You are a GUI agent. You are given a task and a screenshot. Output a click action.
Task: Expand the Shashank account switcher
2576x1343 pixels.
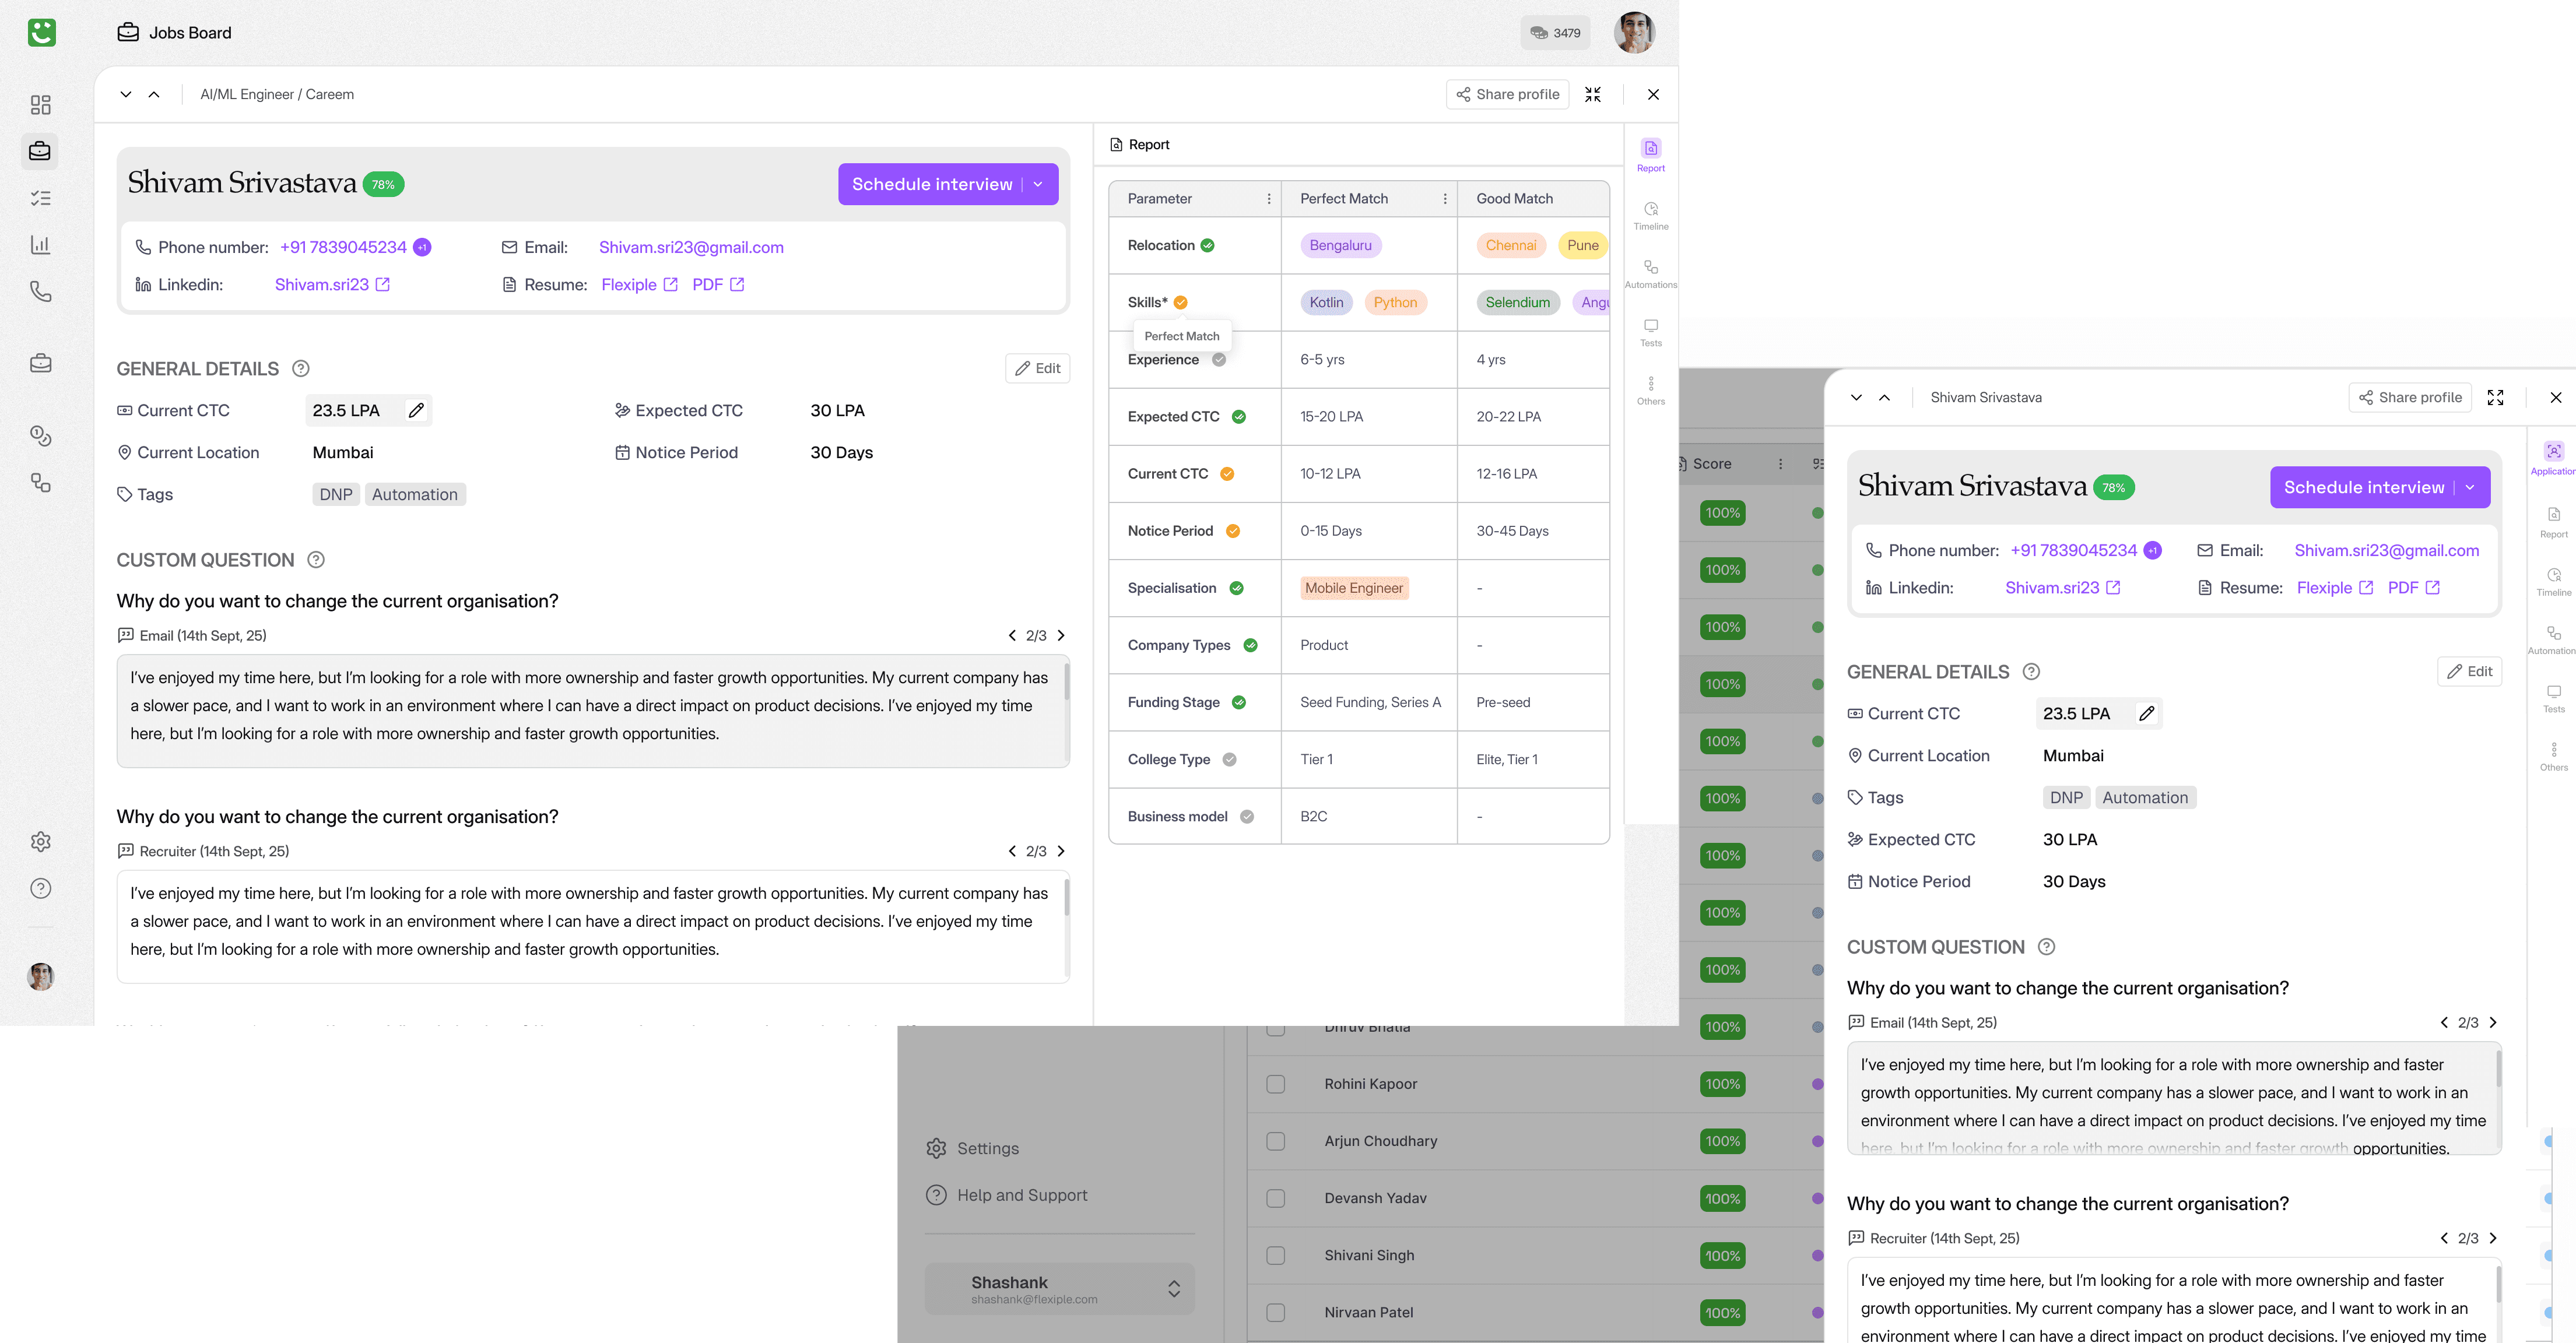1174,1288
